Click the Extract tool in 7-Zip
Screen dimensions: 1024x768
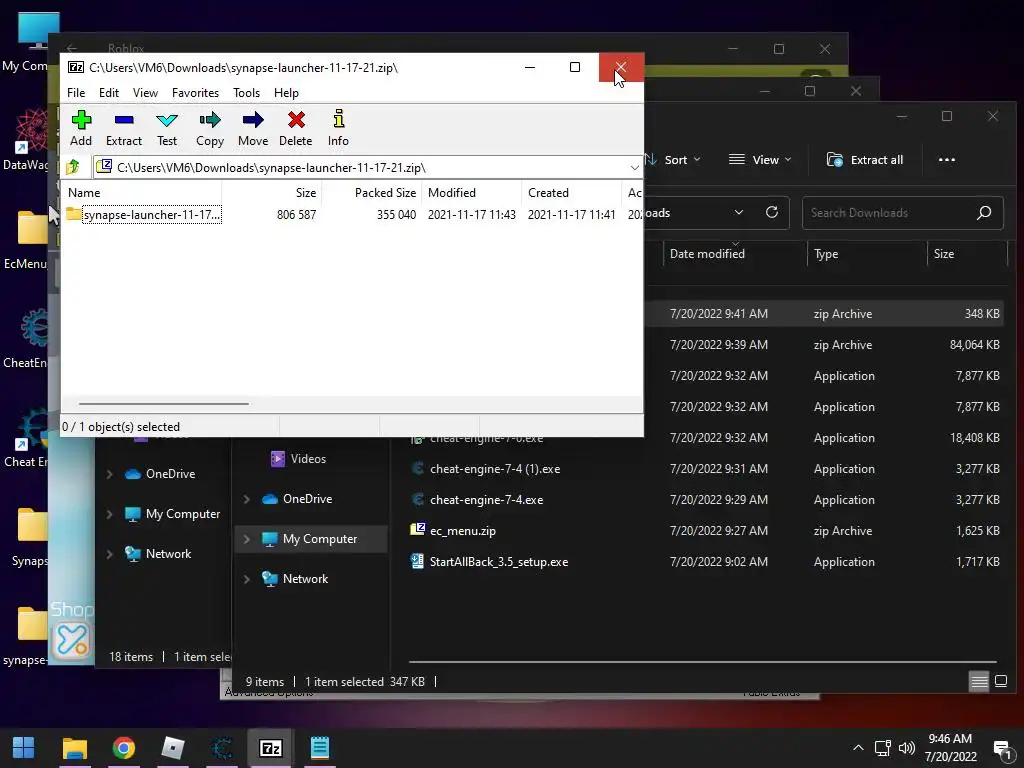coord(123,128)
